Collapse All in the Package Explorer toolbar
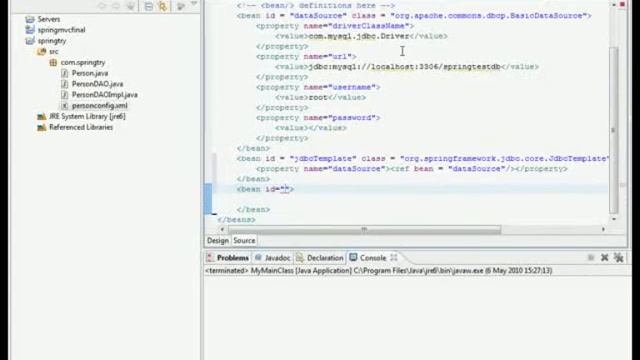The image size is (640, 360). (149, 6)
